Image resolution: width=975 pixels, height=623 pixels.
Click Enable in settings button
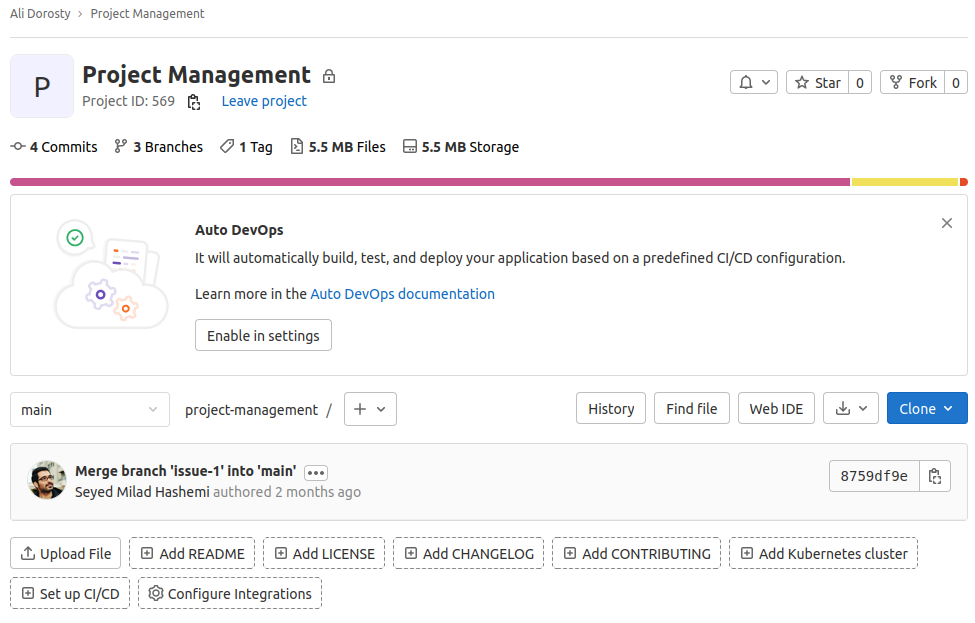click(263, 336)
